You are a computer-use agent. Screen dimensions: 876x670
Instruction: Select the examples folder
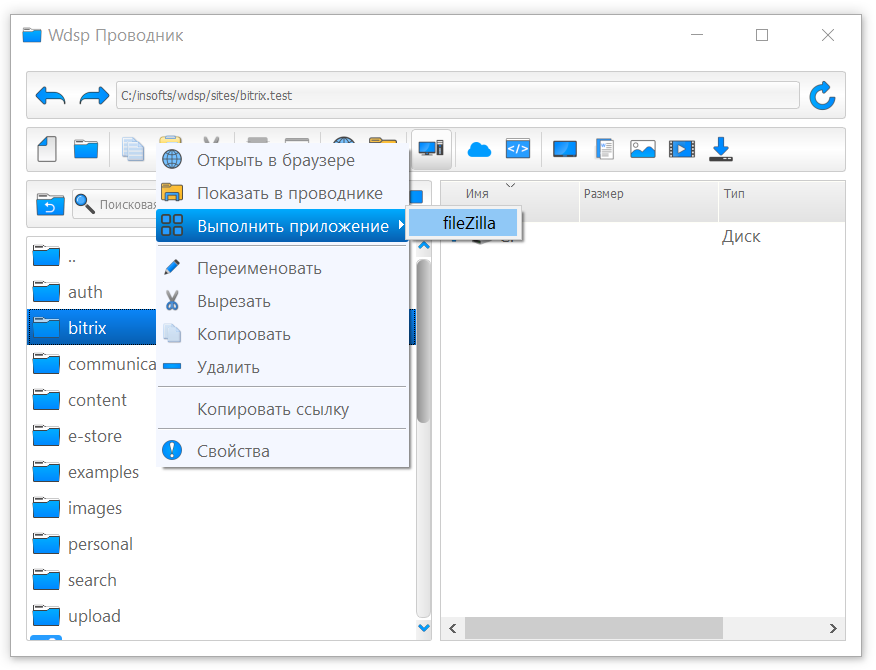point(222,472)
